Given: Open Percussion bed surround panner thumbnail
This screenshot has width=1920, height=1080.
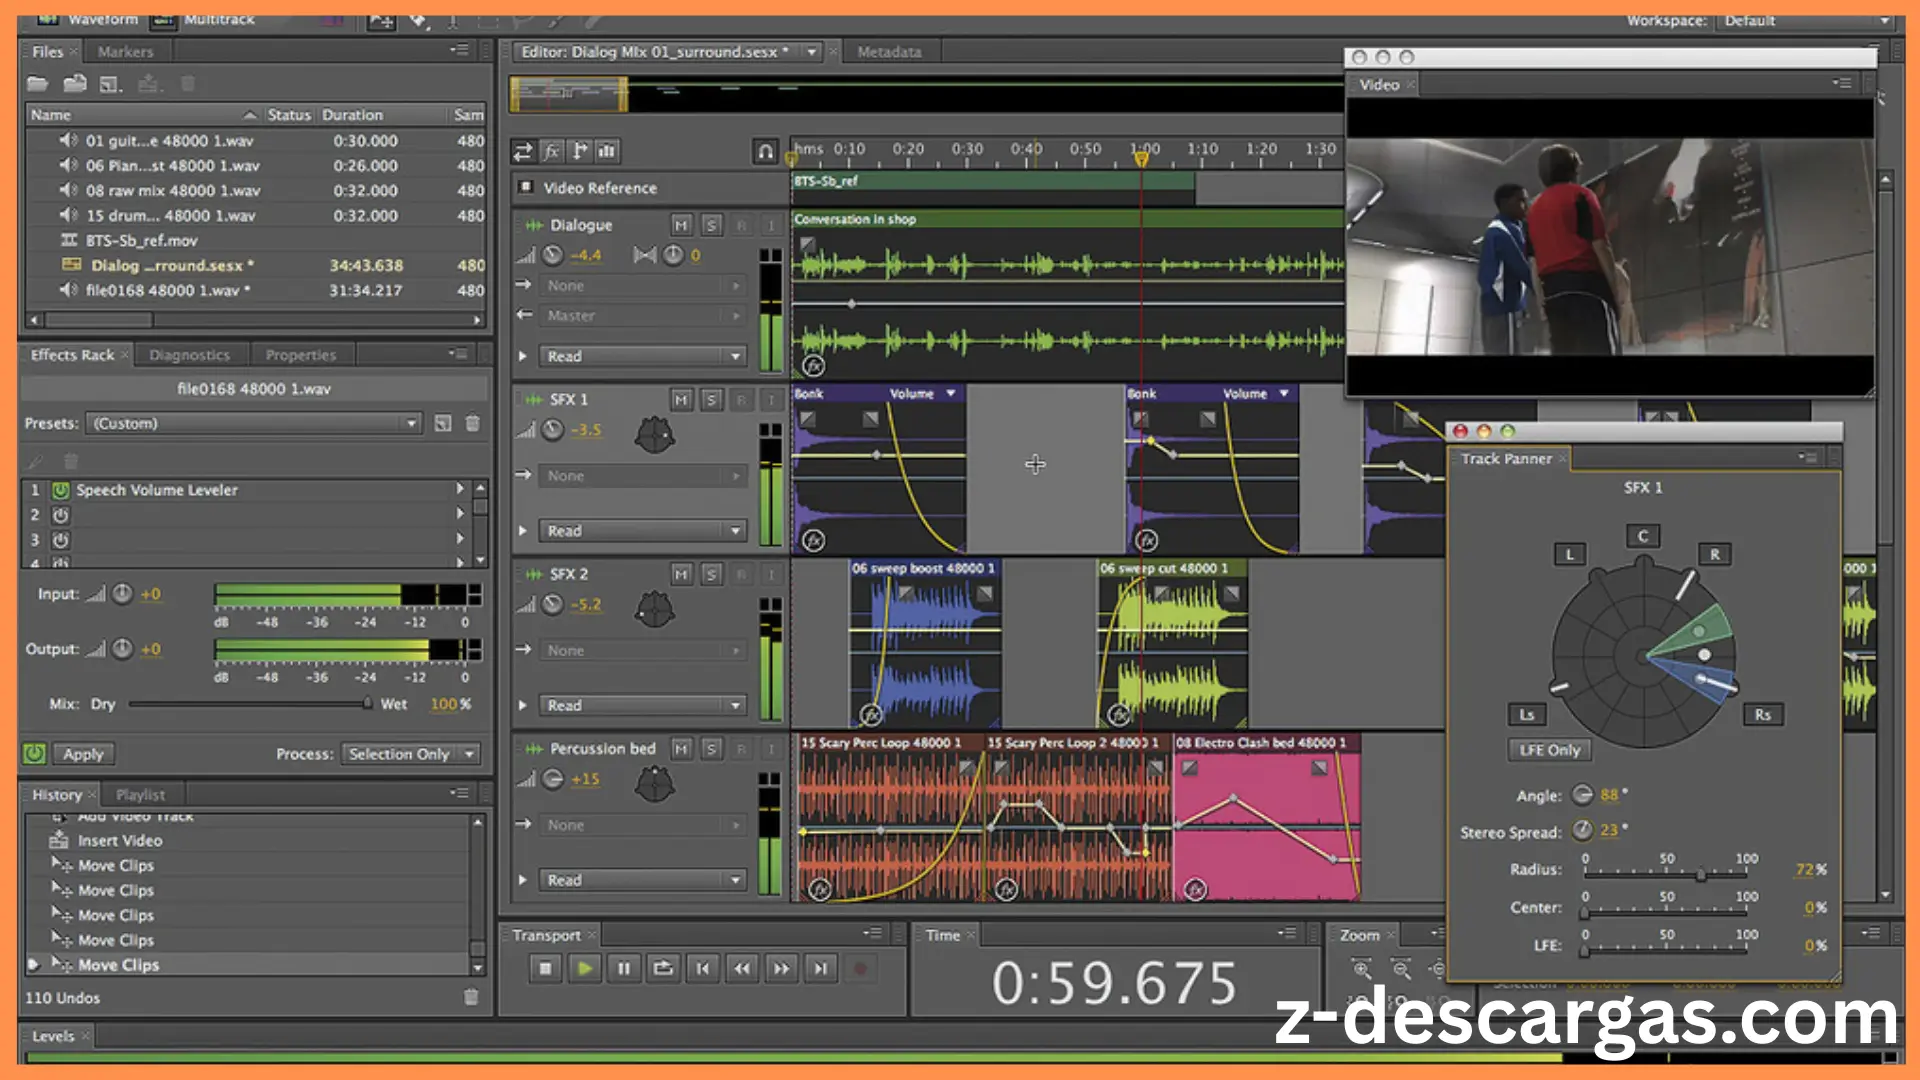Looking at the screenshot, I should [x=655, y=783].
